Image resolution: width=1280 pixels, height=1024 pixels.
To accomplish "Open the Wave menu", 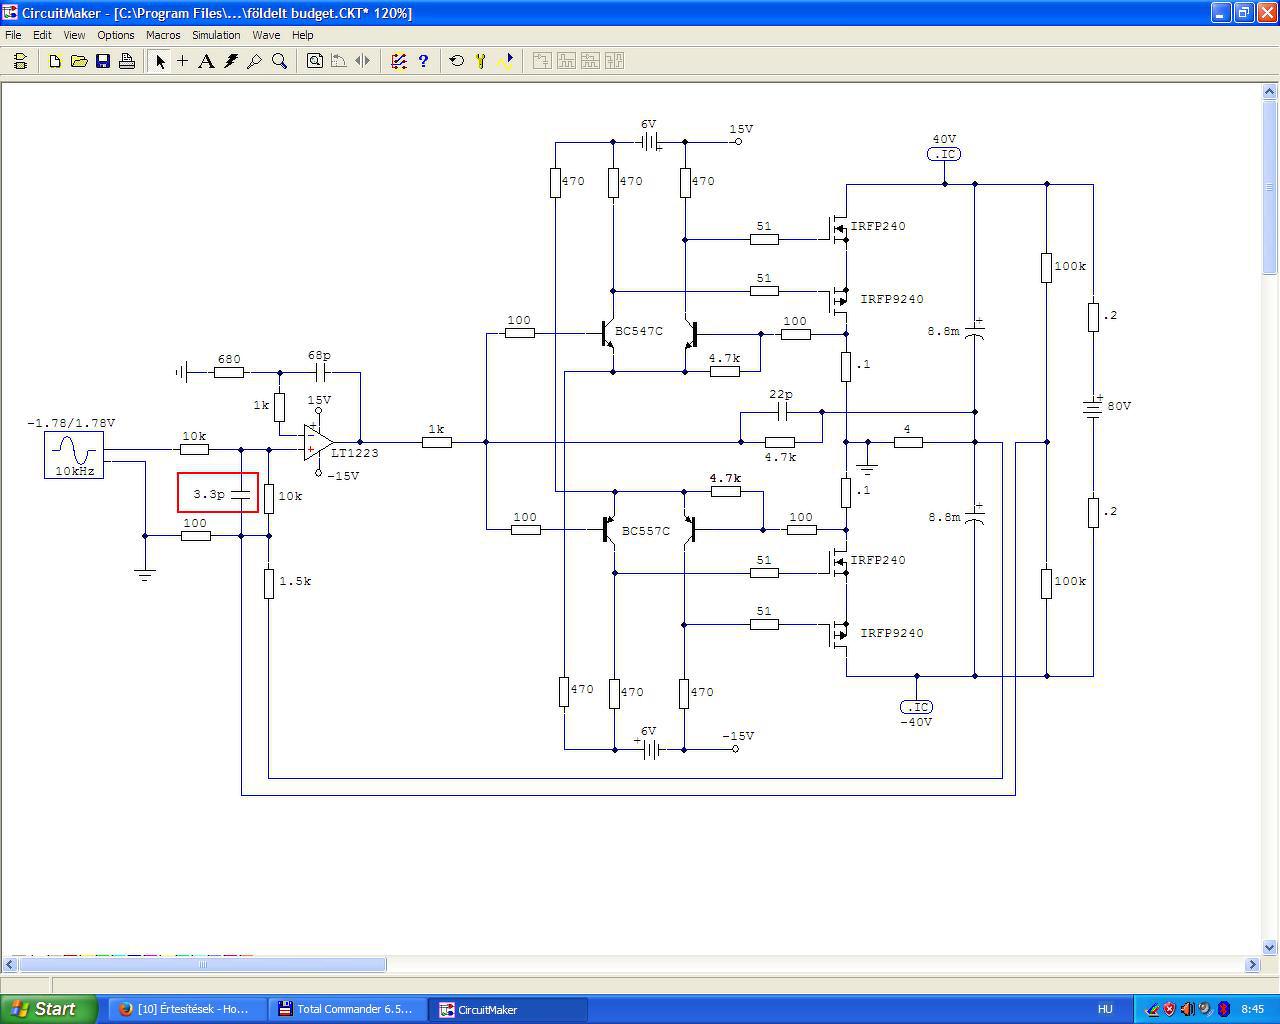I will tap(266, 35).
